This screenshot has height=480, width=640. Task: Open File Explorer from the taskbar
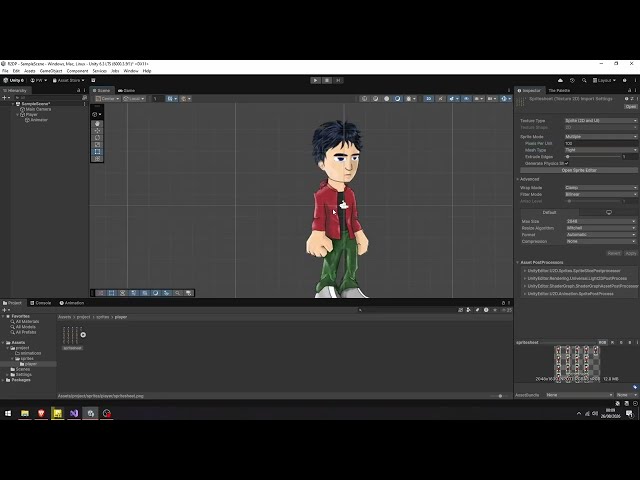coord(25,413)
